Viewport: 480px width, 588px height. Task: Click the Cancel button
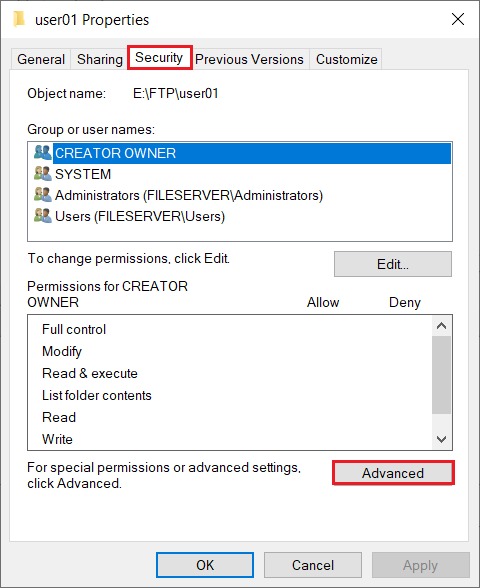pyautogui.click(x=313, y=565)
